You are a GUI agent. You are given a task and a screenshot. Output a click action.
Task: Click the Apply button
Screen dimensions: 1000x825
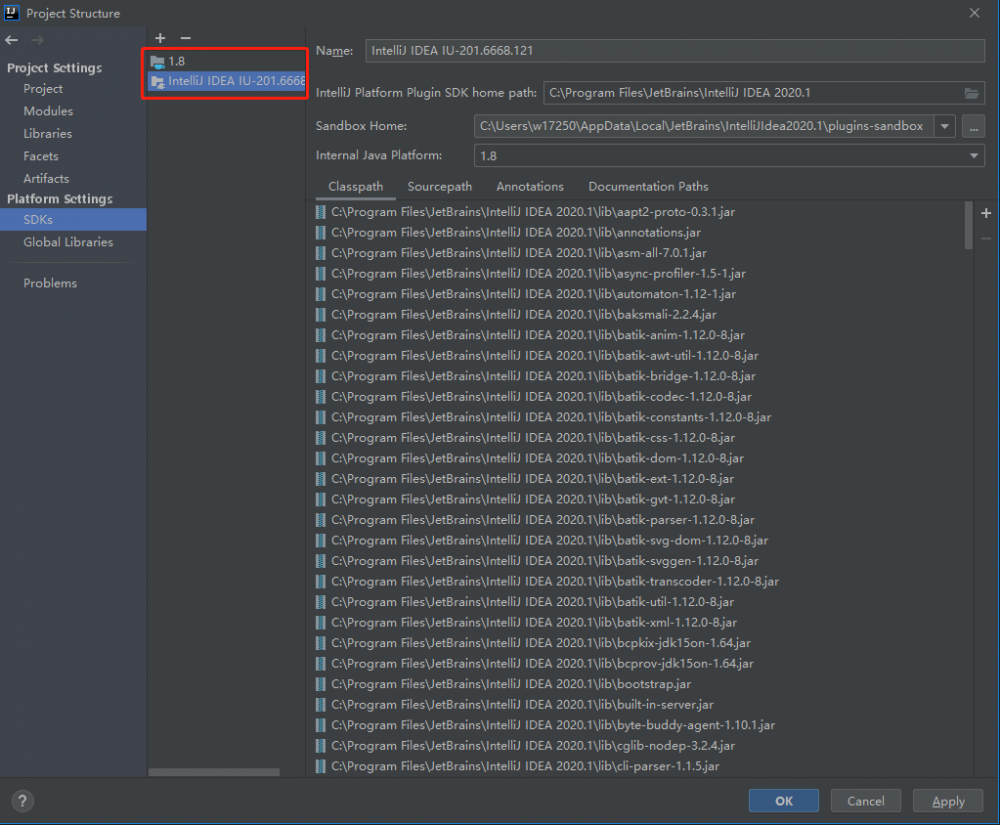coord(947,800)
